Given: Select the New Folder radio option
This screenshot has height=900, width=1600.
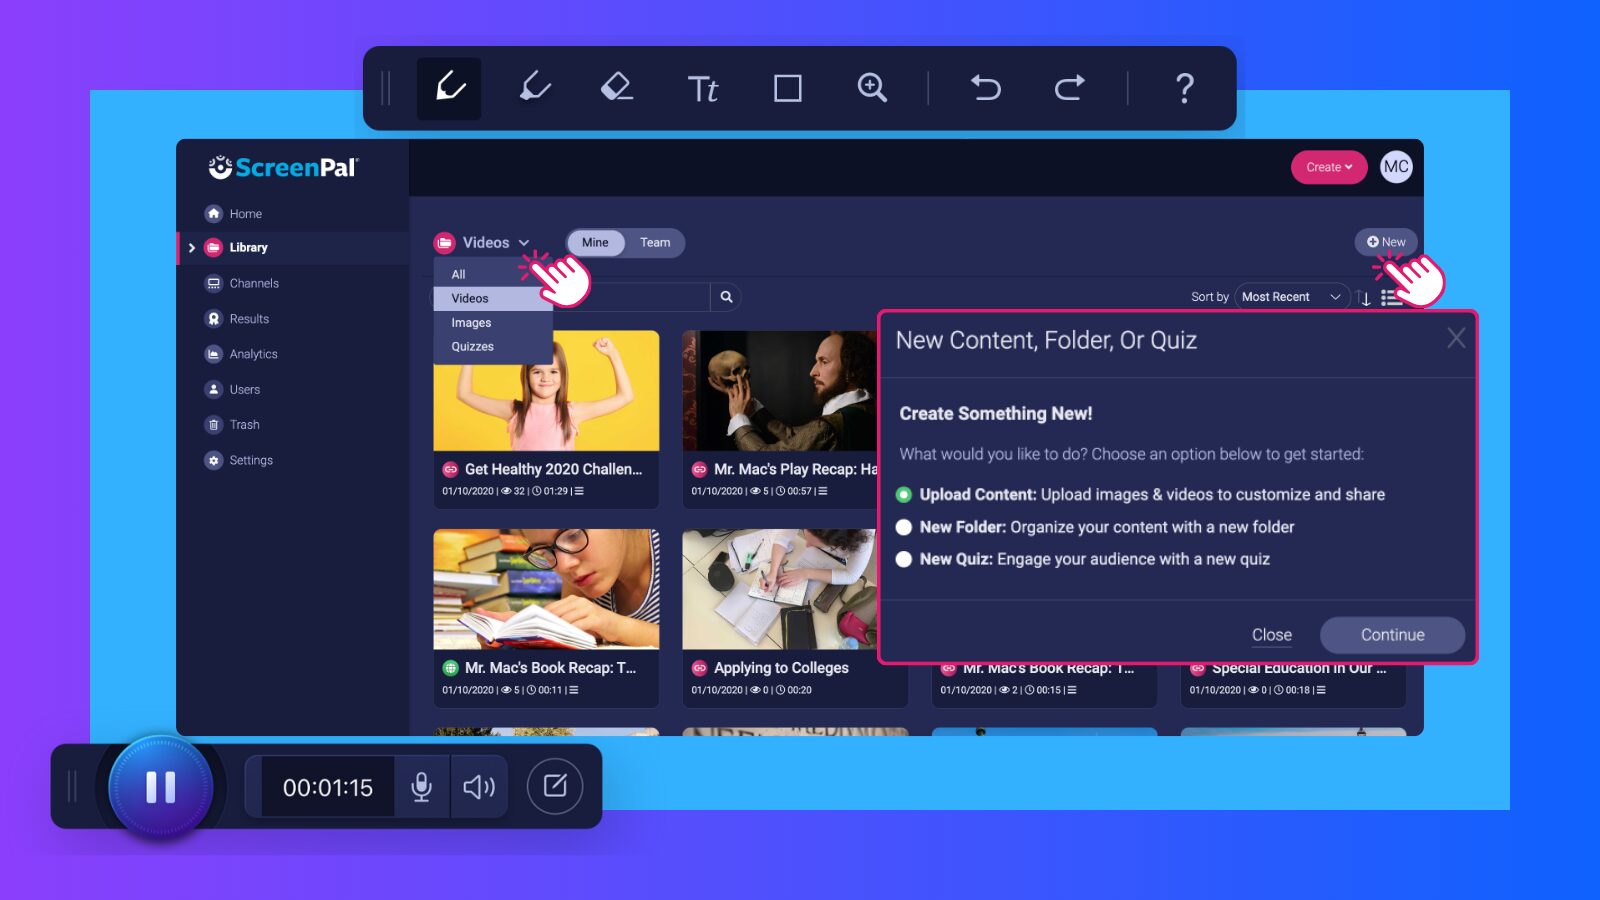Looking at the screenshot, I should (x=904, y=527).
